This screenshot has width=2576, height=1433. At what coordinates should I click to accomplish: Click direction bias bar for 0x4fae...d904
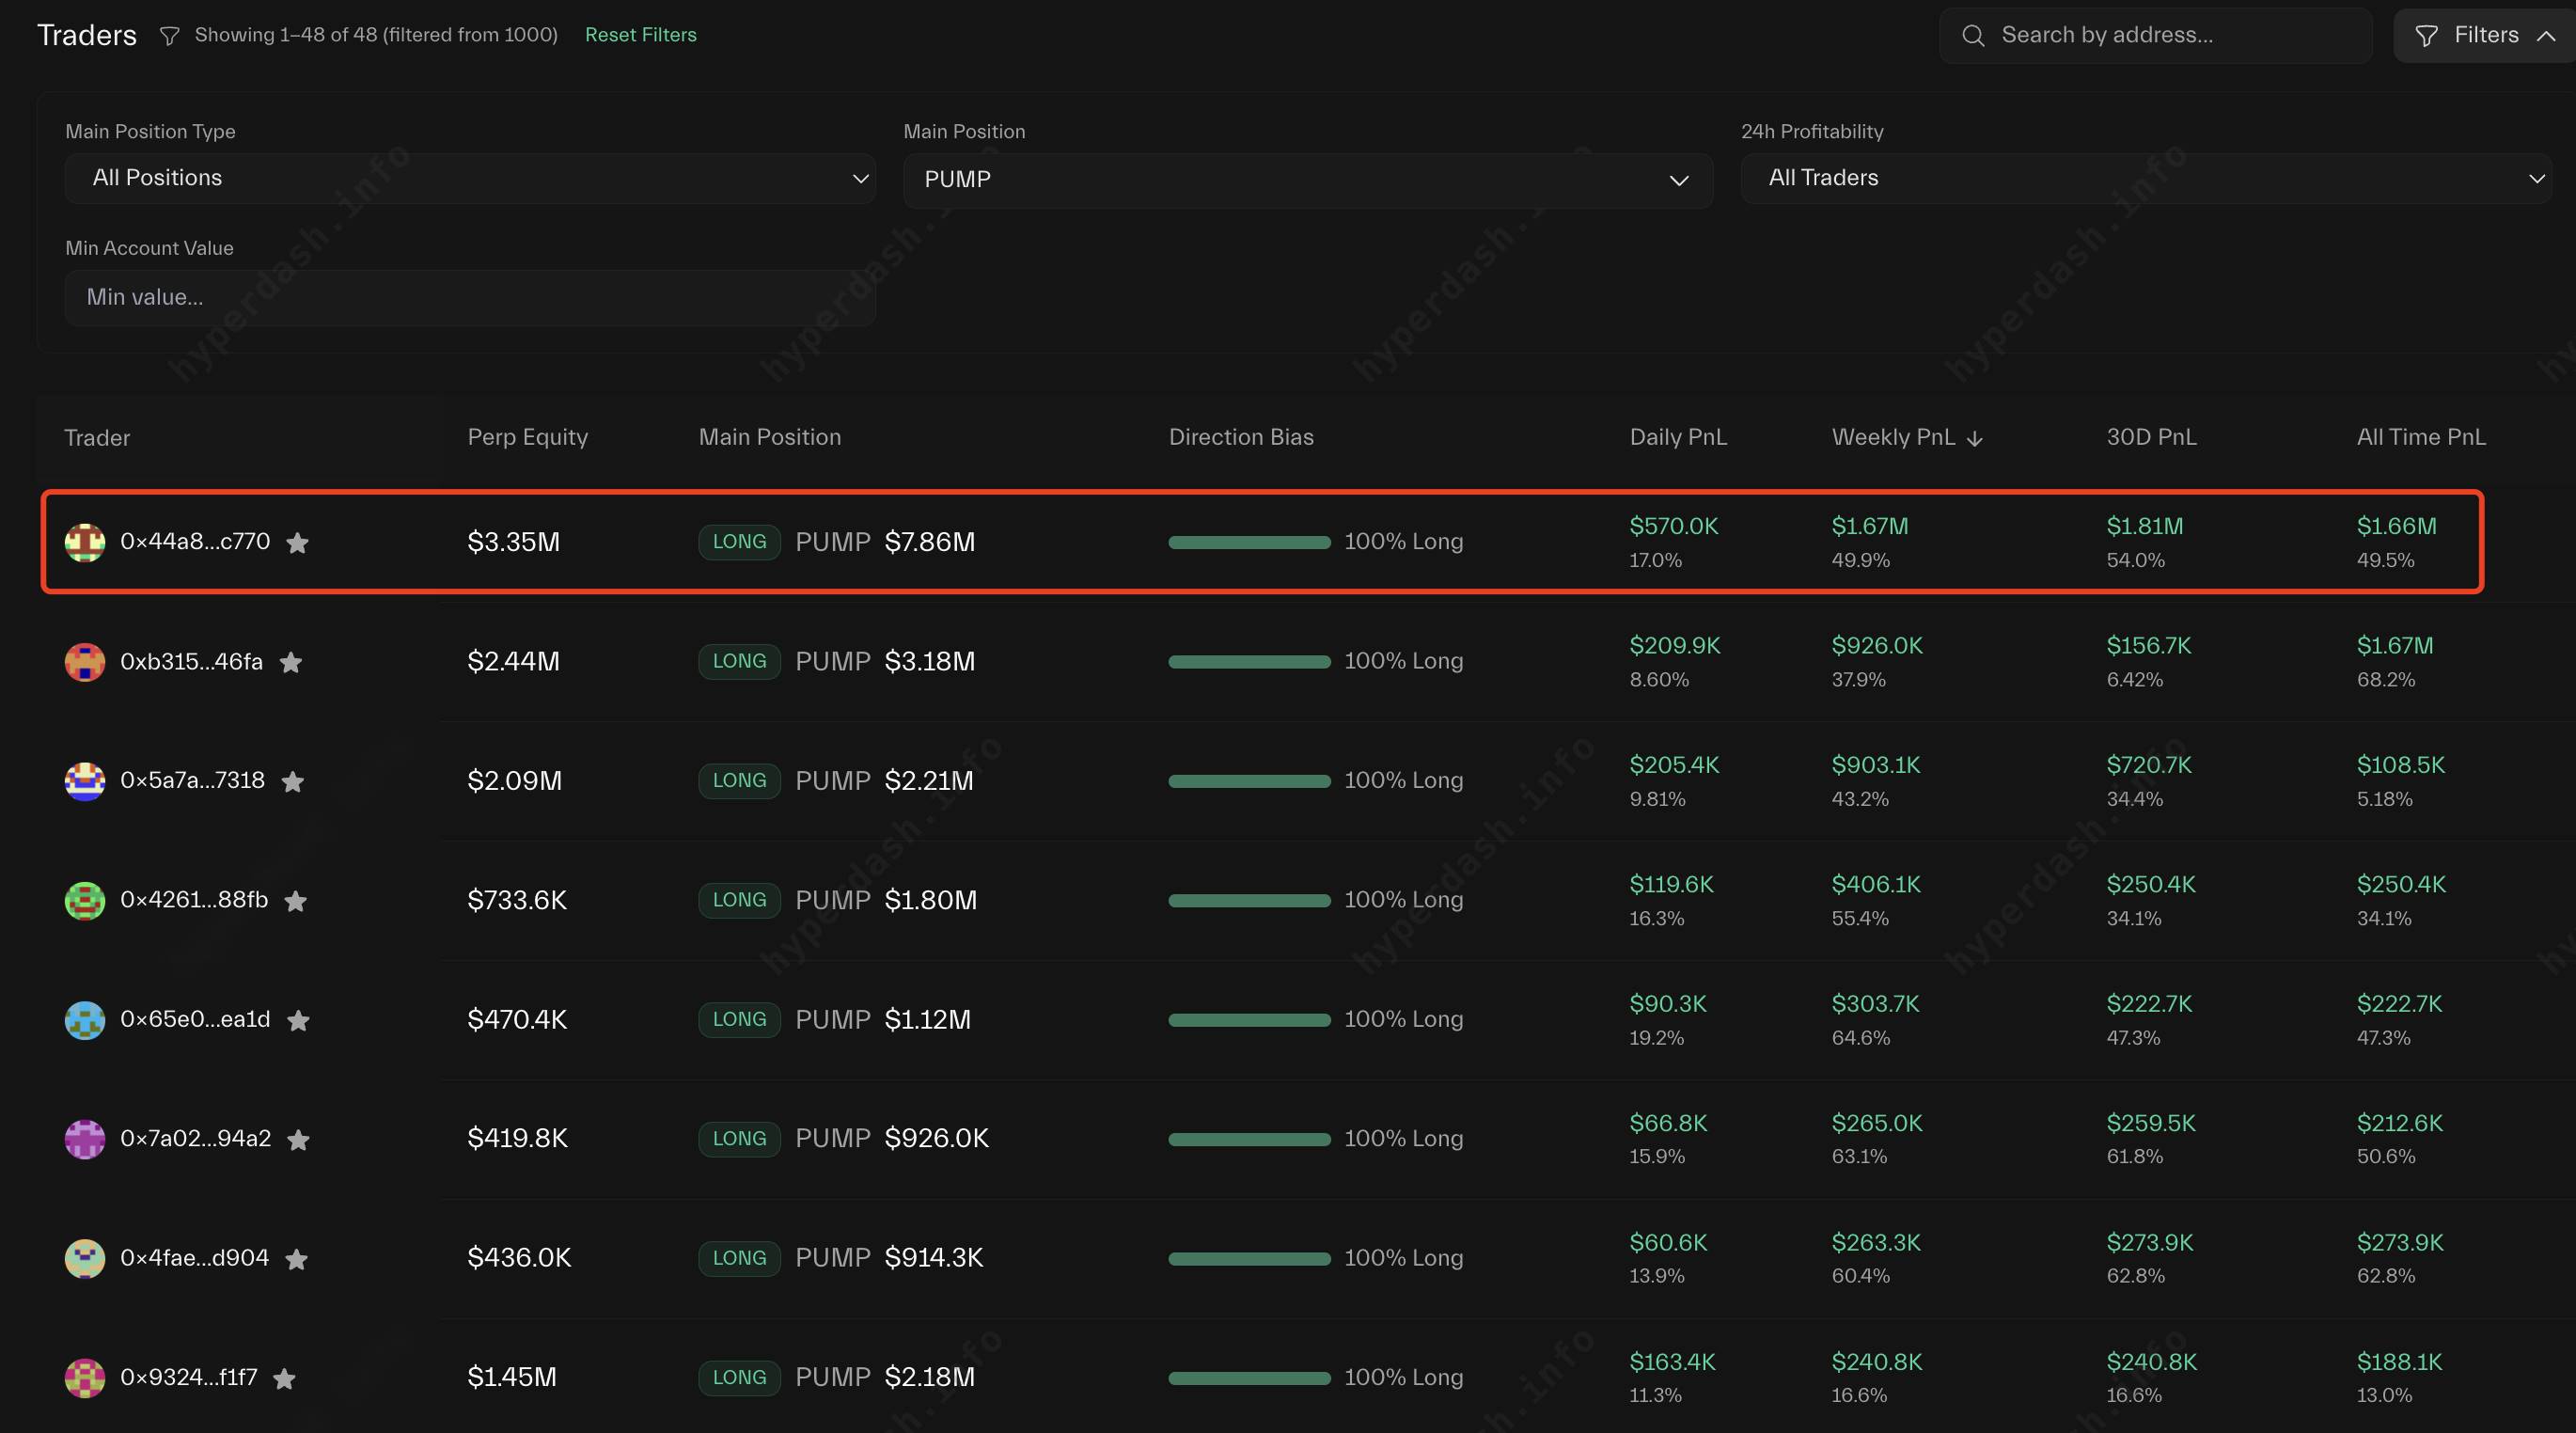click(1249, 1259)
